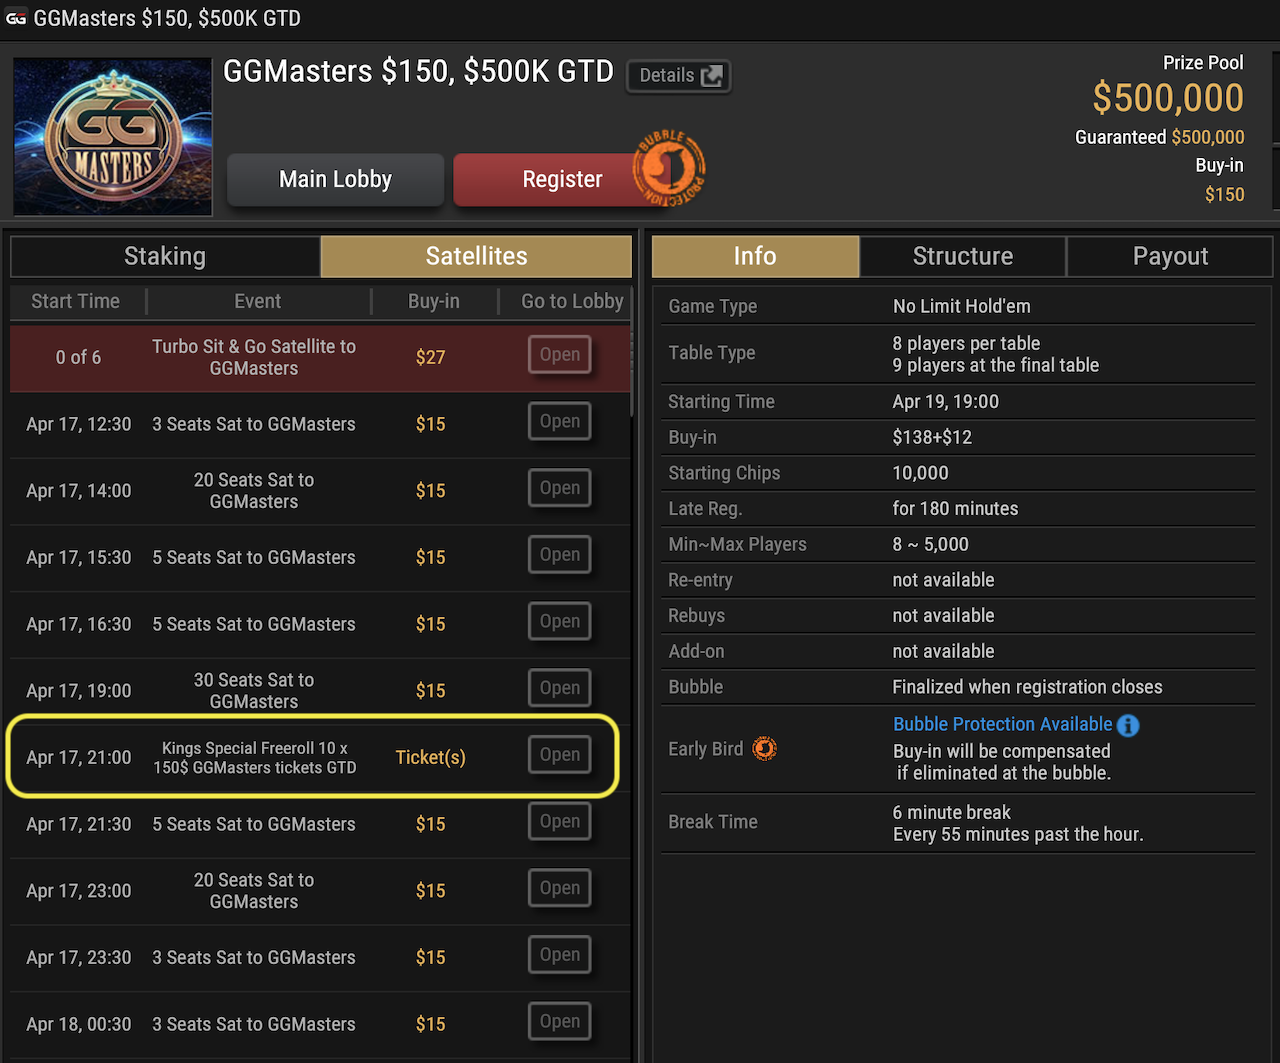The width and height of the screenshot is (1280, 1063).
Task: Click the Early Bird orange badge icon
Action: tap(764, 749)
